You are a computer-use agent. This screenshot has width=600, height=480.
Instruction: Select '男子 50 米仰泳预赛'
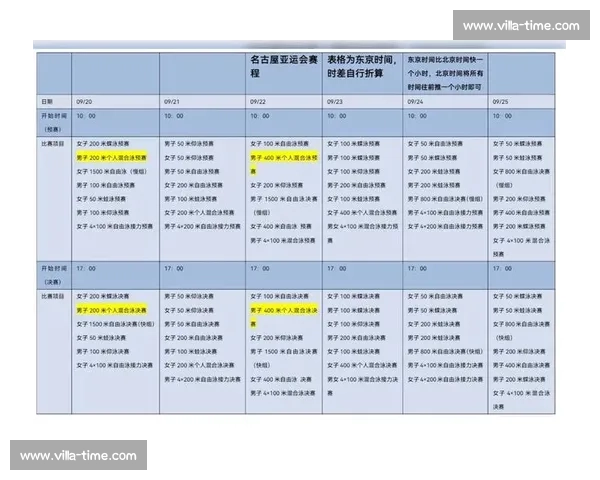(189, 144)
